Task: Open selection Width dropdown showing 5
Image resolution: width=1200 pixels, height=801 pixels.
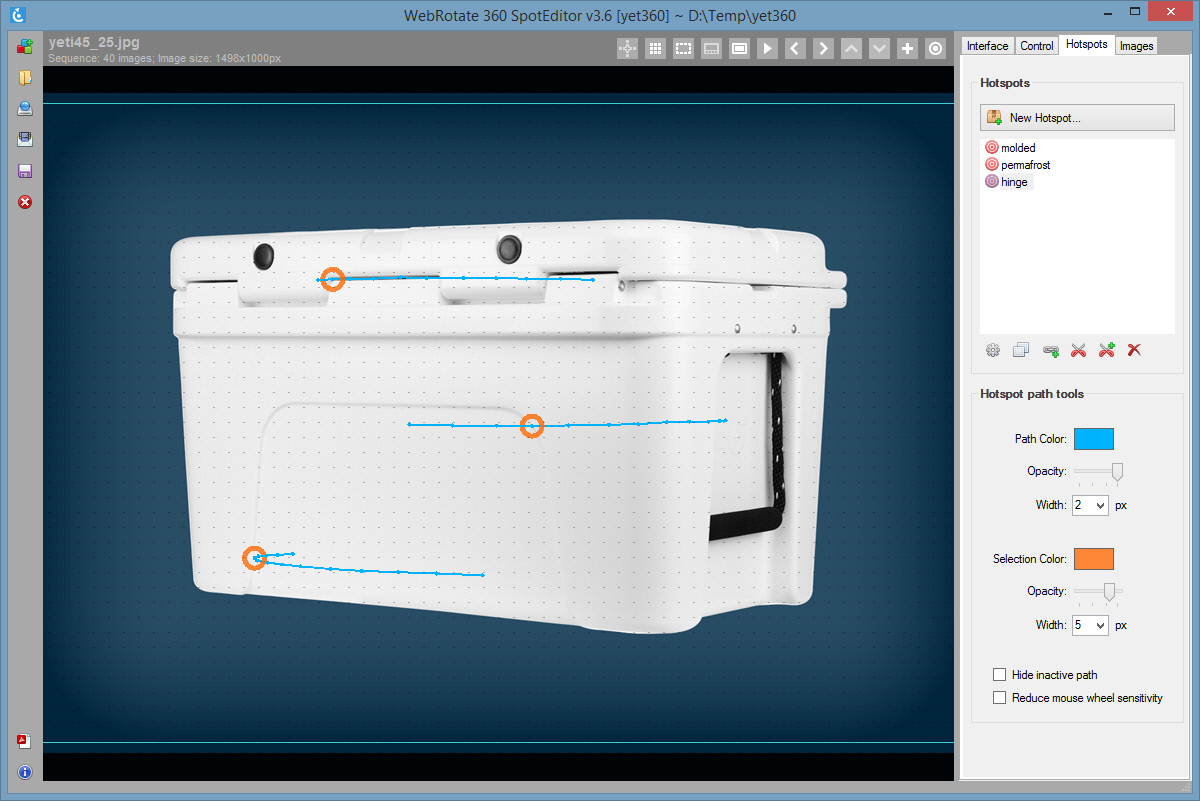Action: point(1090,625)
